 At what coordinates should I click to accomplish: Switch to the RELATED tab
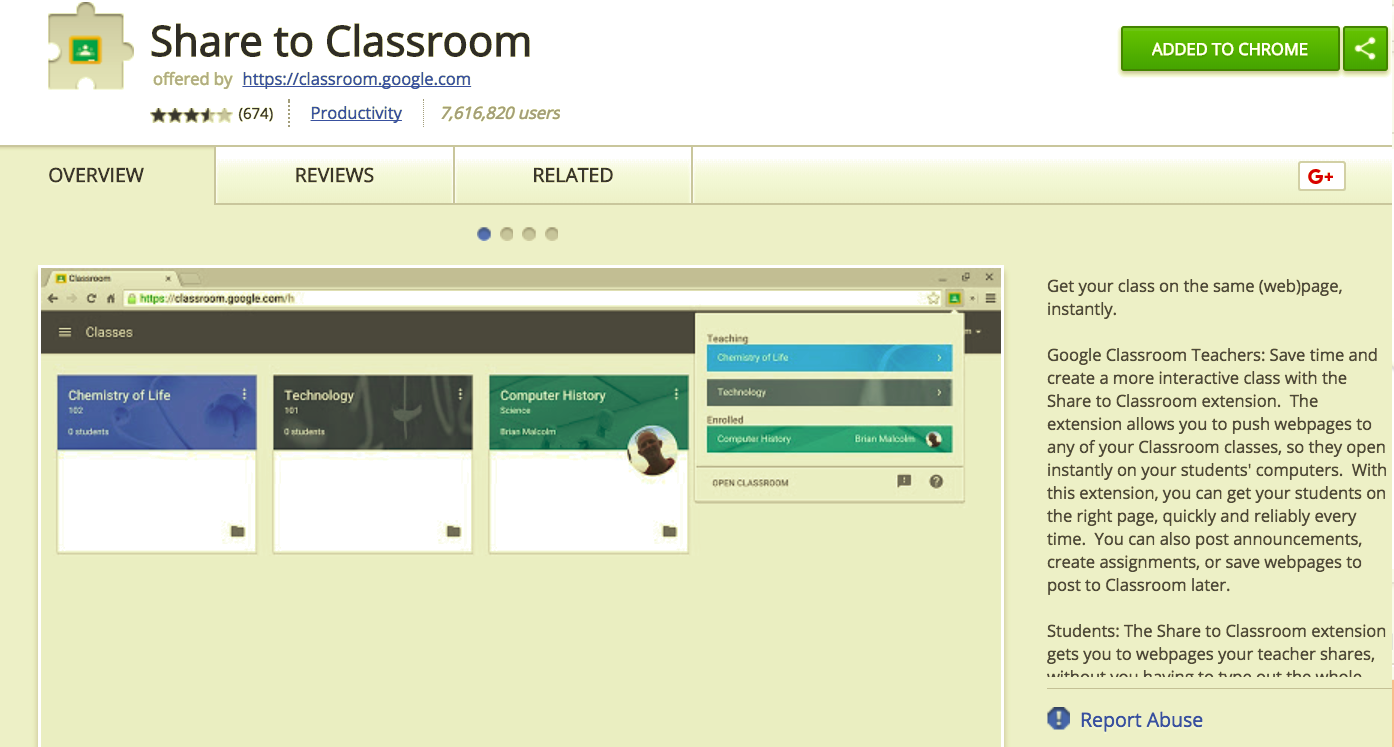pyautogui.click(x=572, y=175)
